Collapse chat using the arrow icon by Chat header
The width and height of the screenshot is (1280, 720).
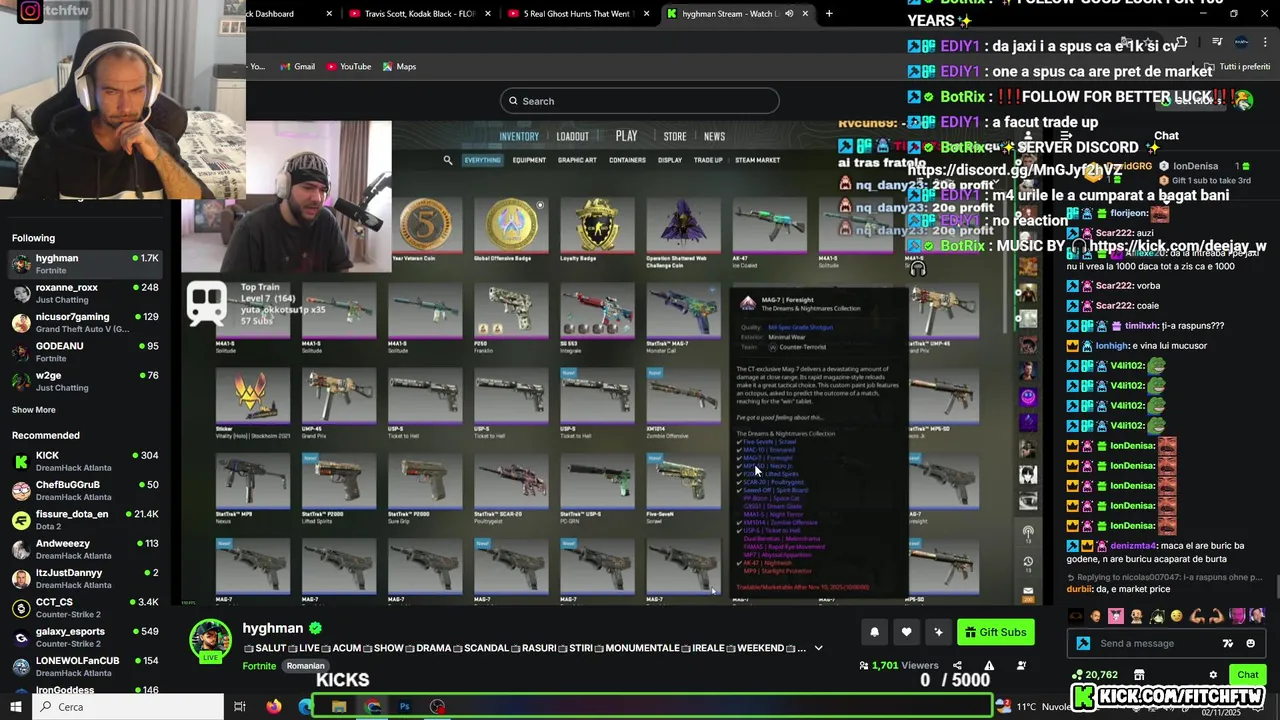(1065, 135)
